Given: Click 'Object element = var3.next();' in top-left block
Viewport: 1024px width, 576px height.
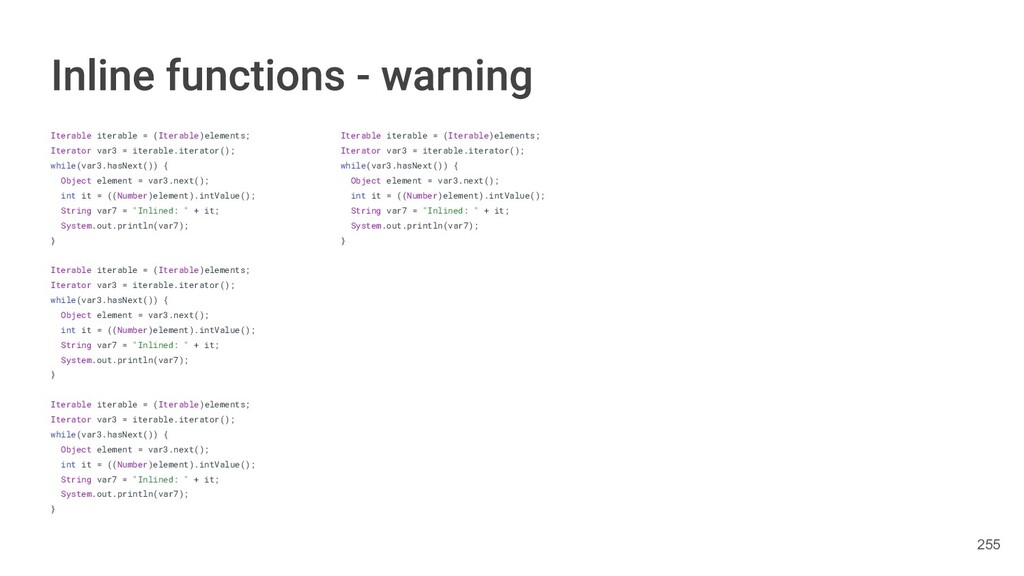Looking at the screenshot, I should [x=135, y=181].
